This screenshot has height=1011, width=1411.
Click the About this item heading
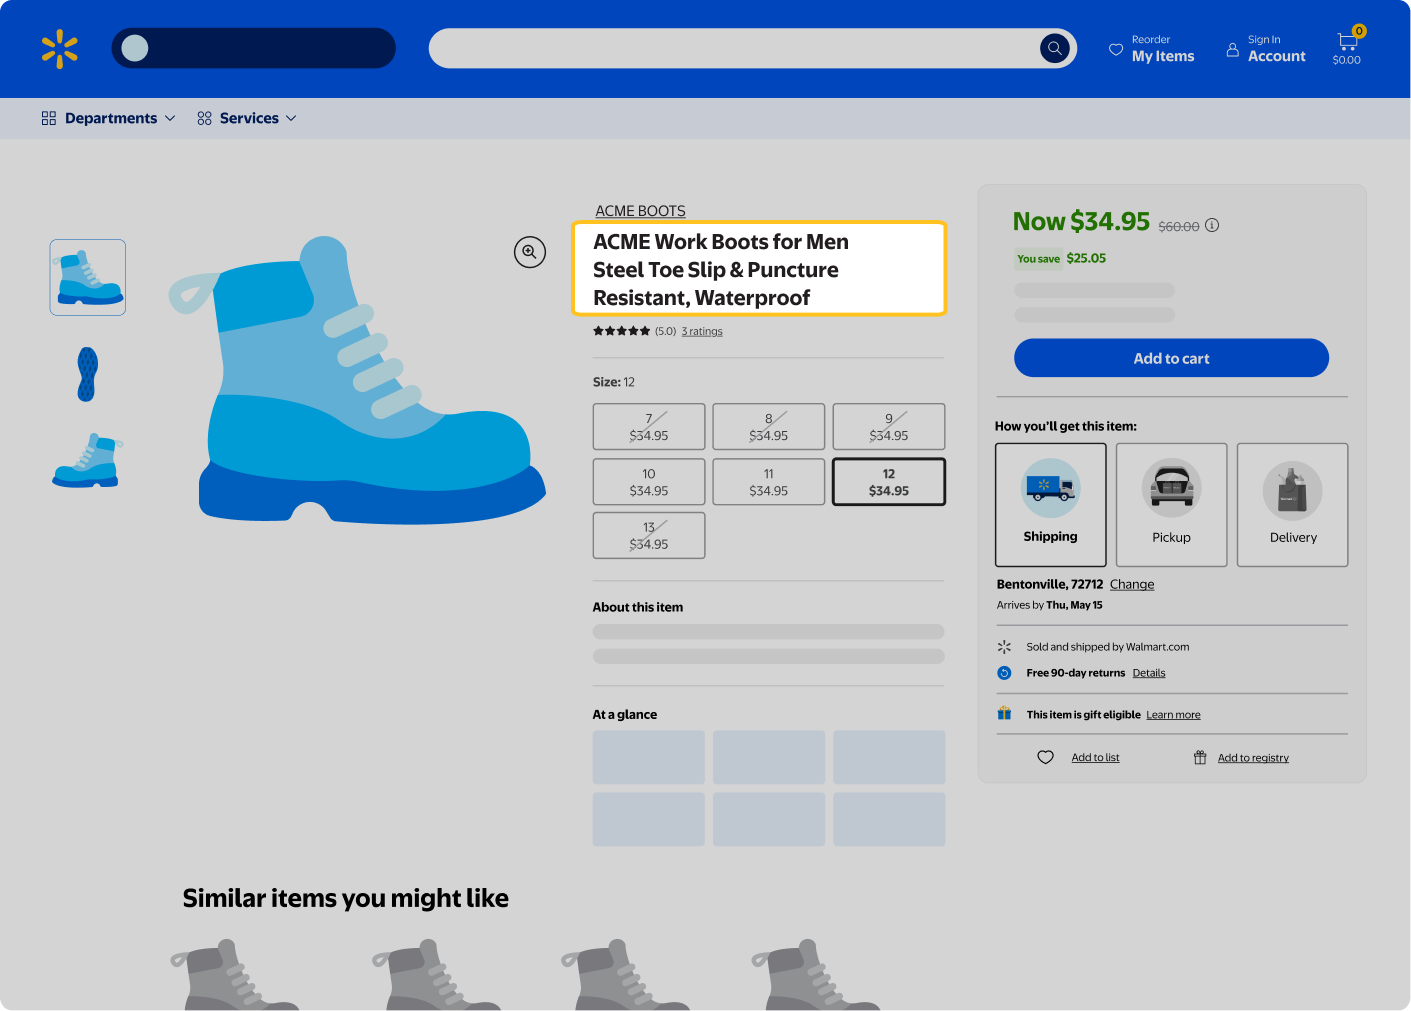coord(638,607)
